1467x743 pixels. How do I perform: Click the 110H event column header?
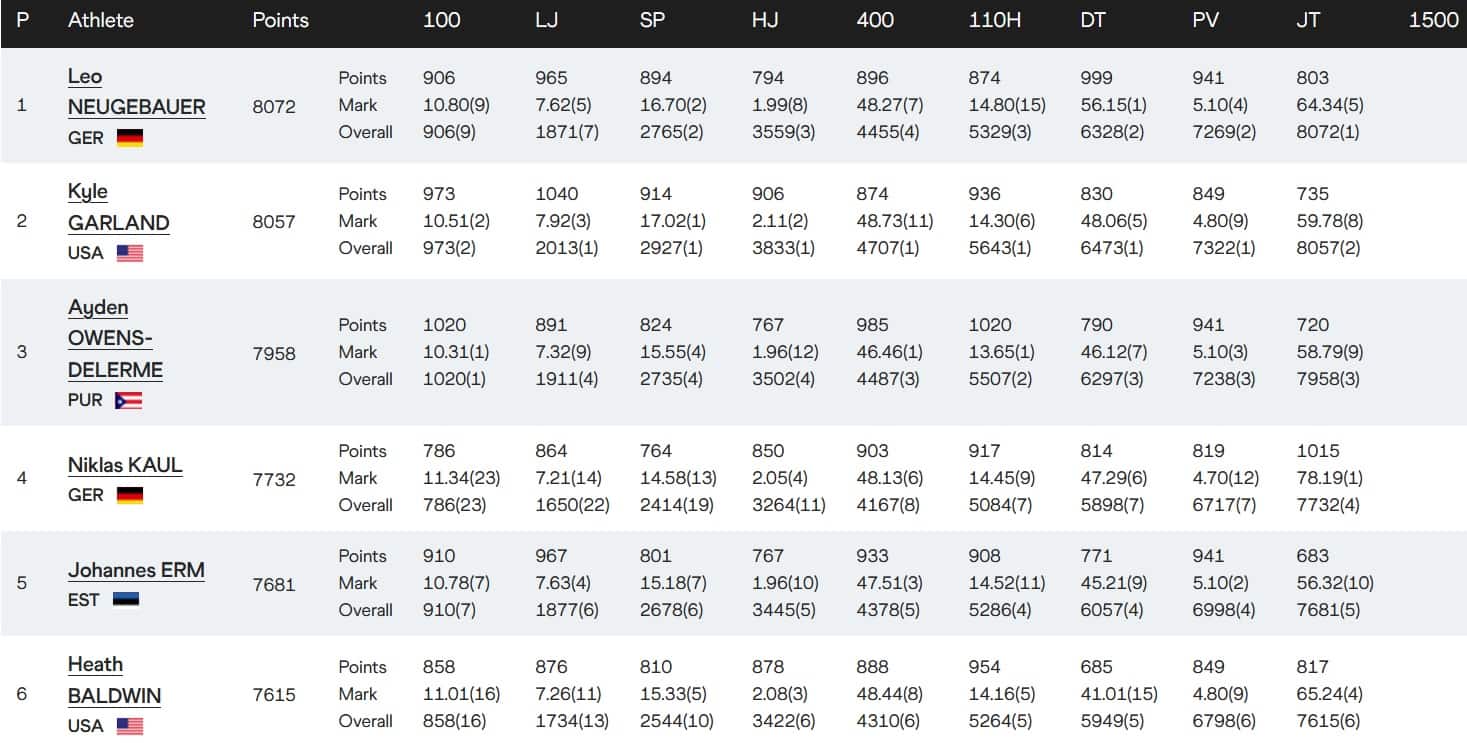click(994, 20)
